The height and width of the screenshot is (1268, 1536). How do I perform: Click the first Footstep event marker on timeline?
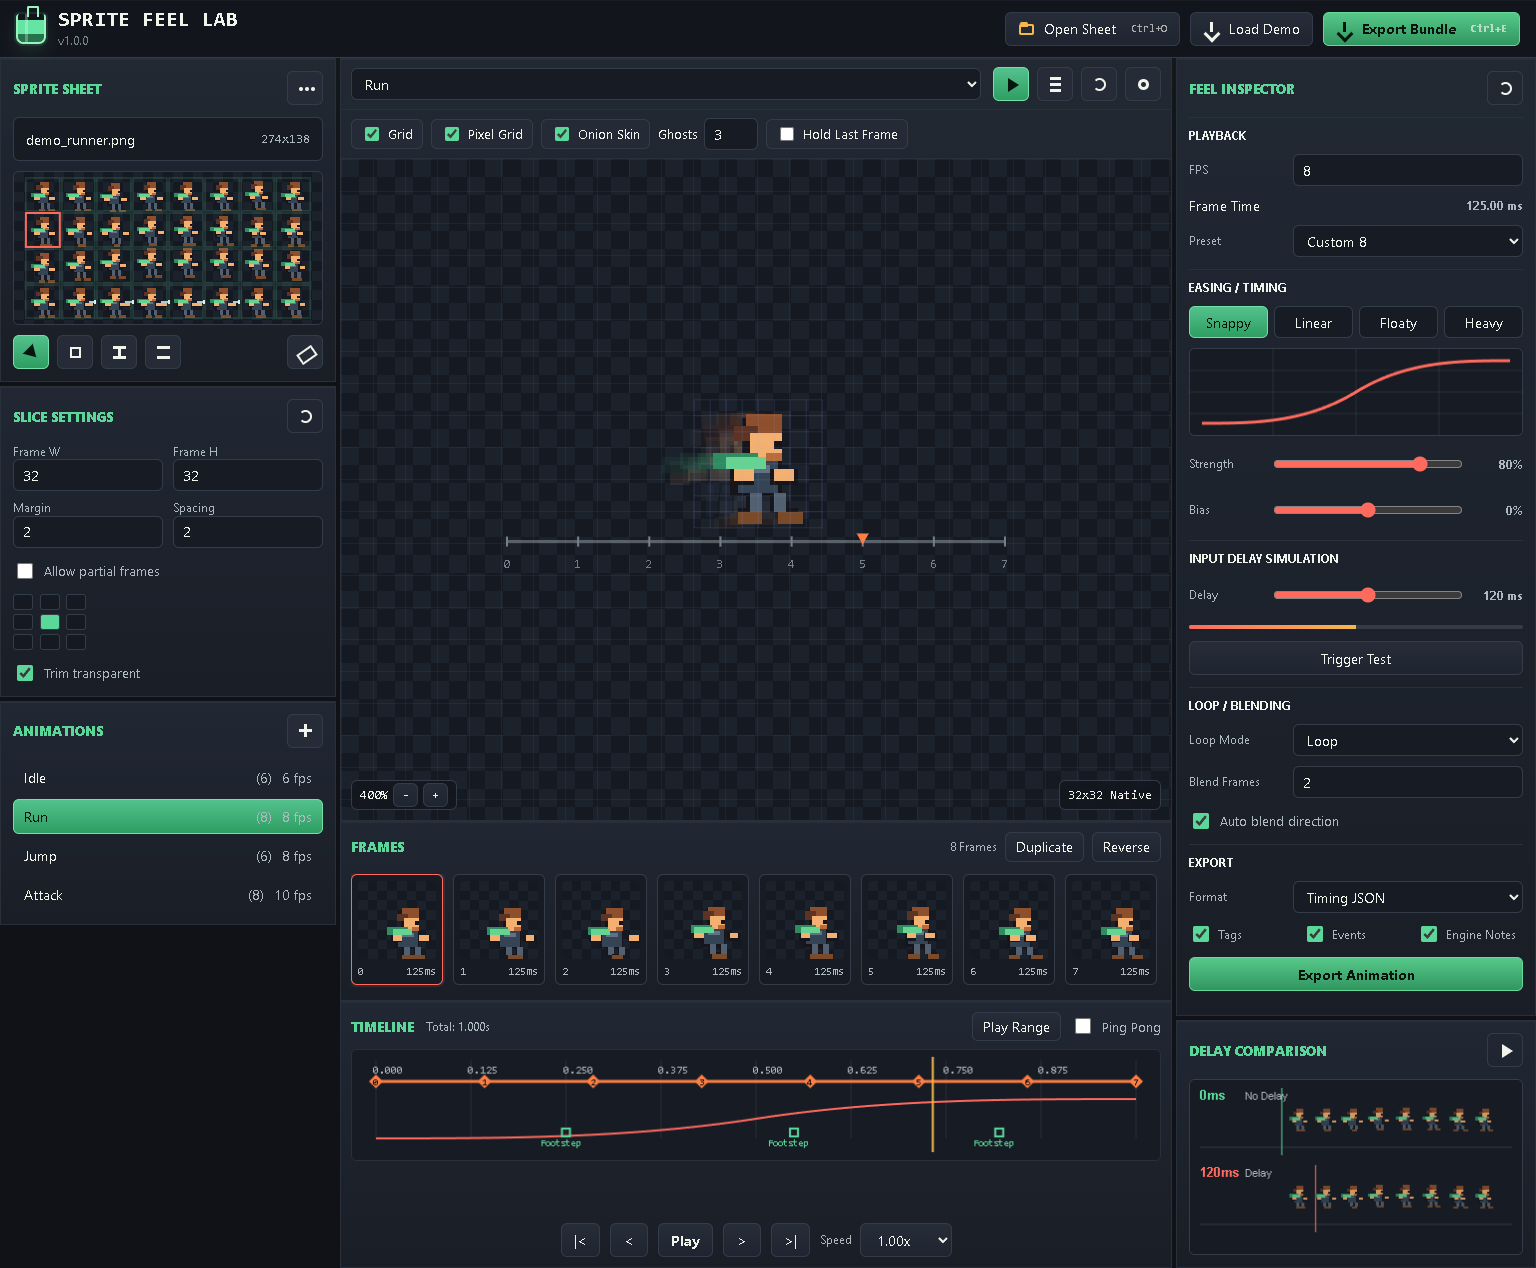click(x=565, y=1133)
